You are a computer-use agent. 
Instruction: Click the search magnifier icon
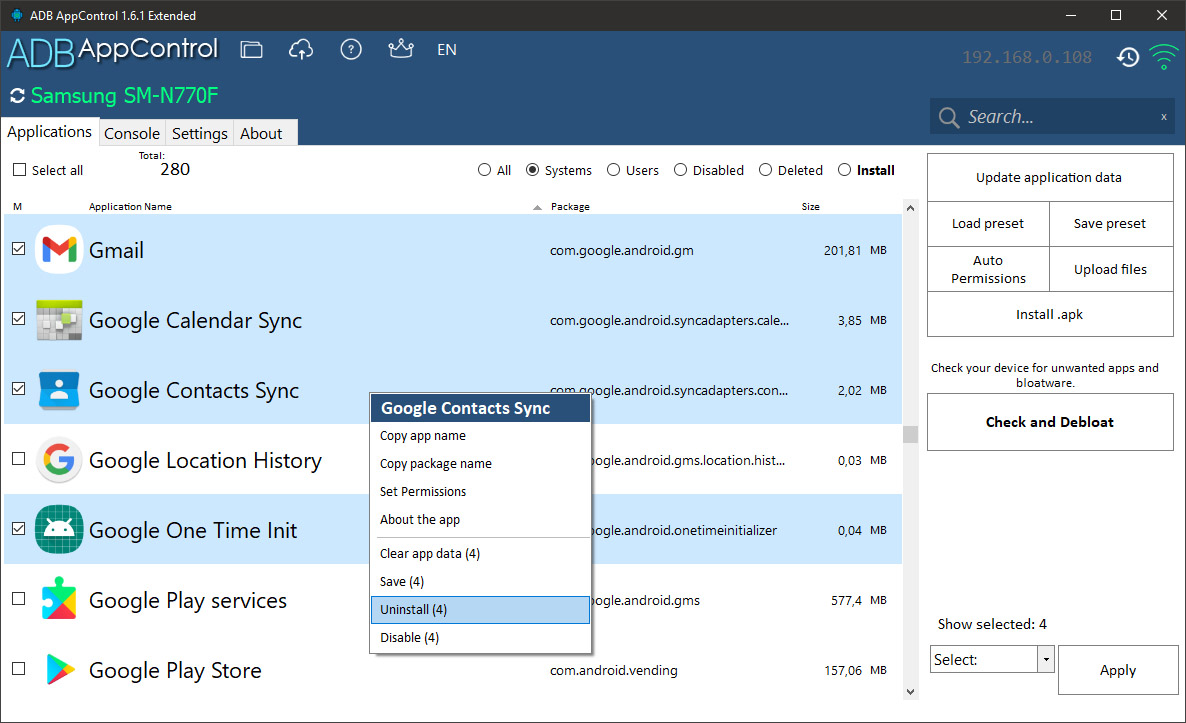tap(948, 117)
